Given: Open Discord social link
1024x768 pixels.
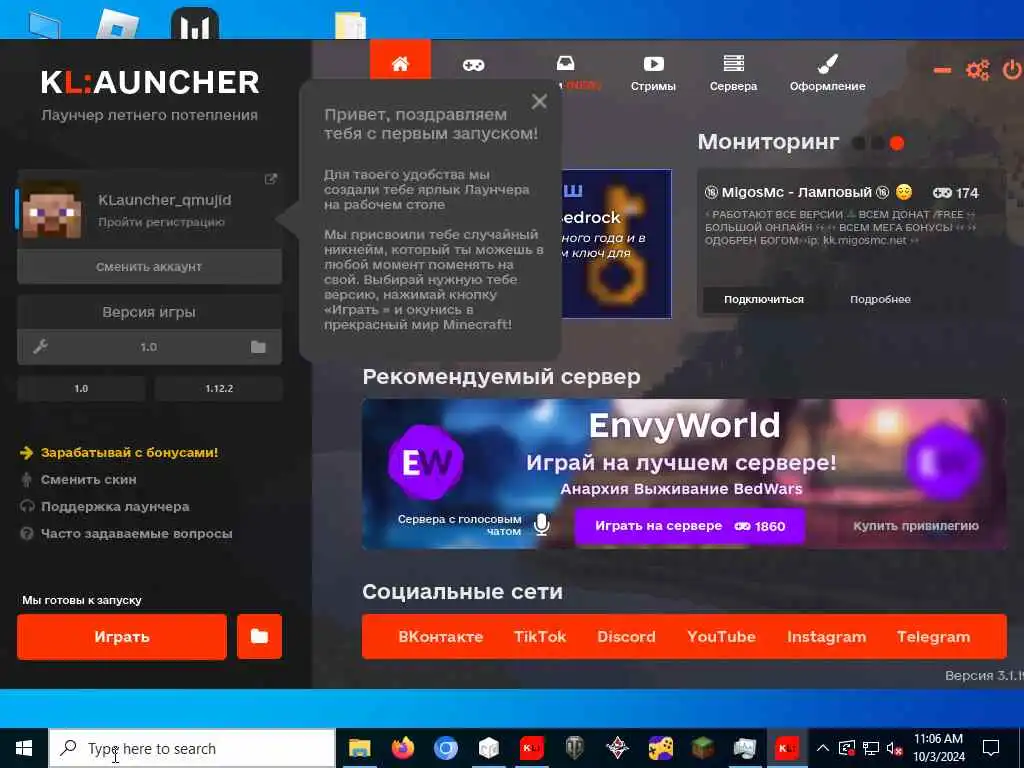Looking at the screenshot, I should pyautogui.click(x=626, y=637).
